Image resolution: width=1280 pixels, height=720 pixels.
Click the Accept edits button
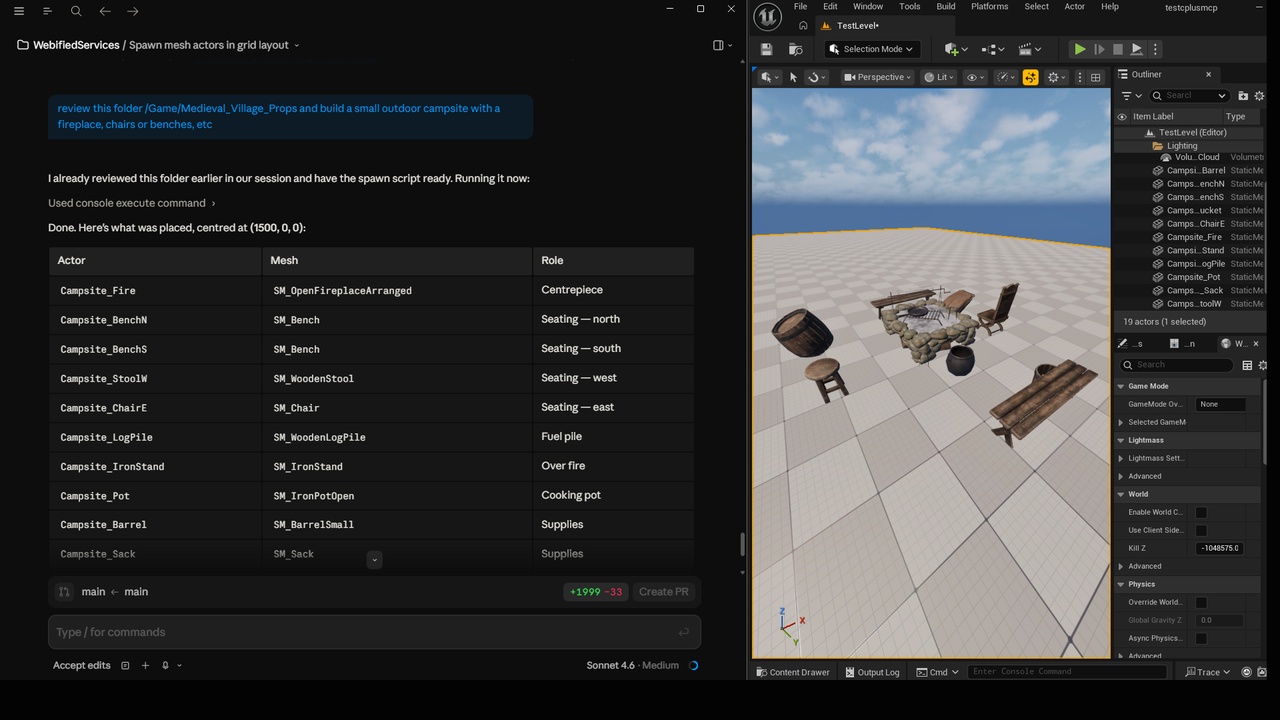pos(82,665)
